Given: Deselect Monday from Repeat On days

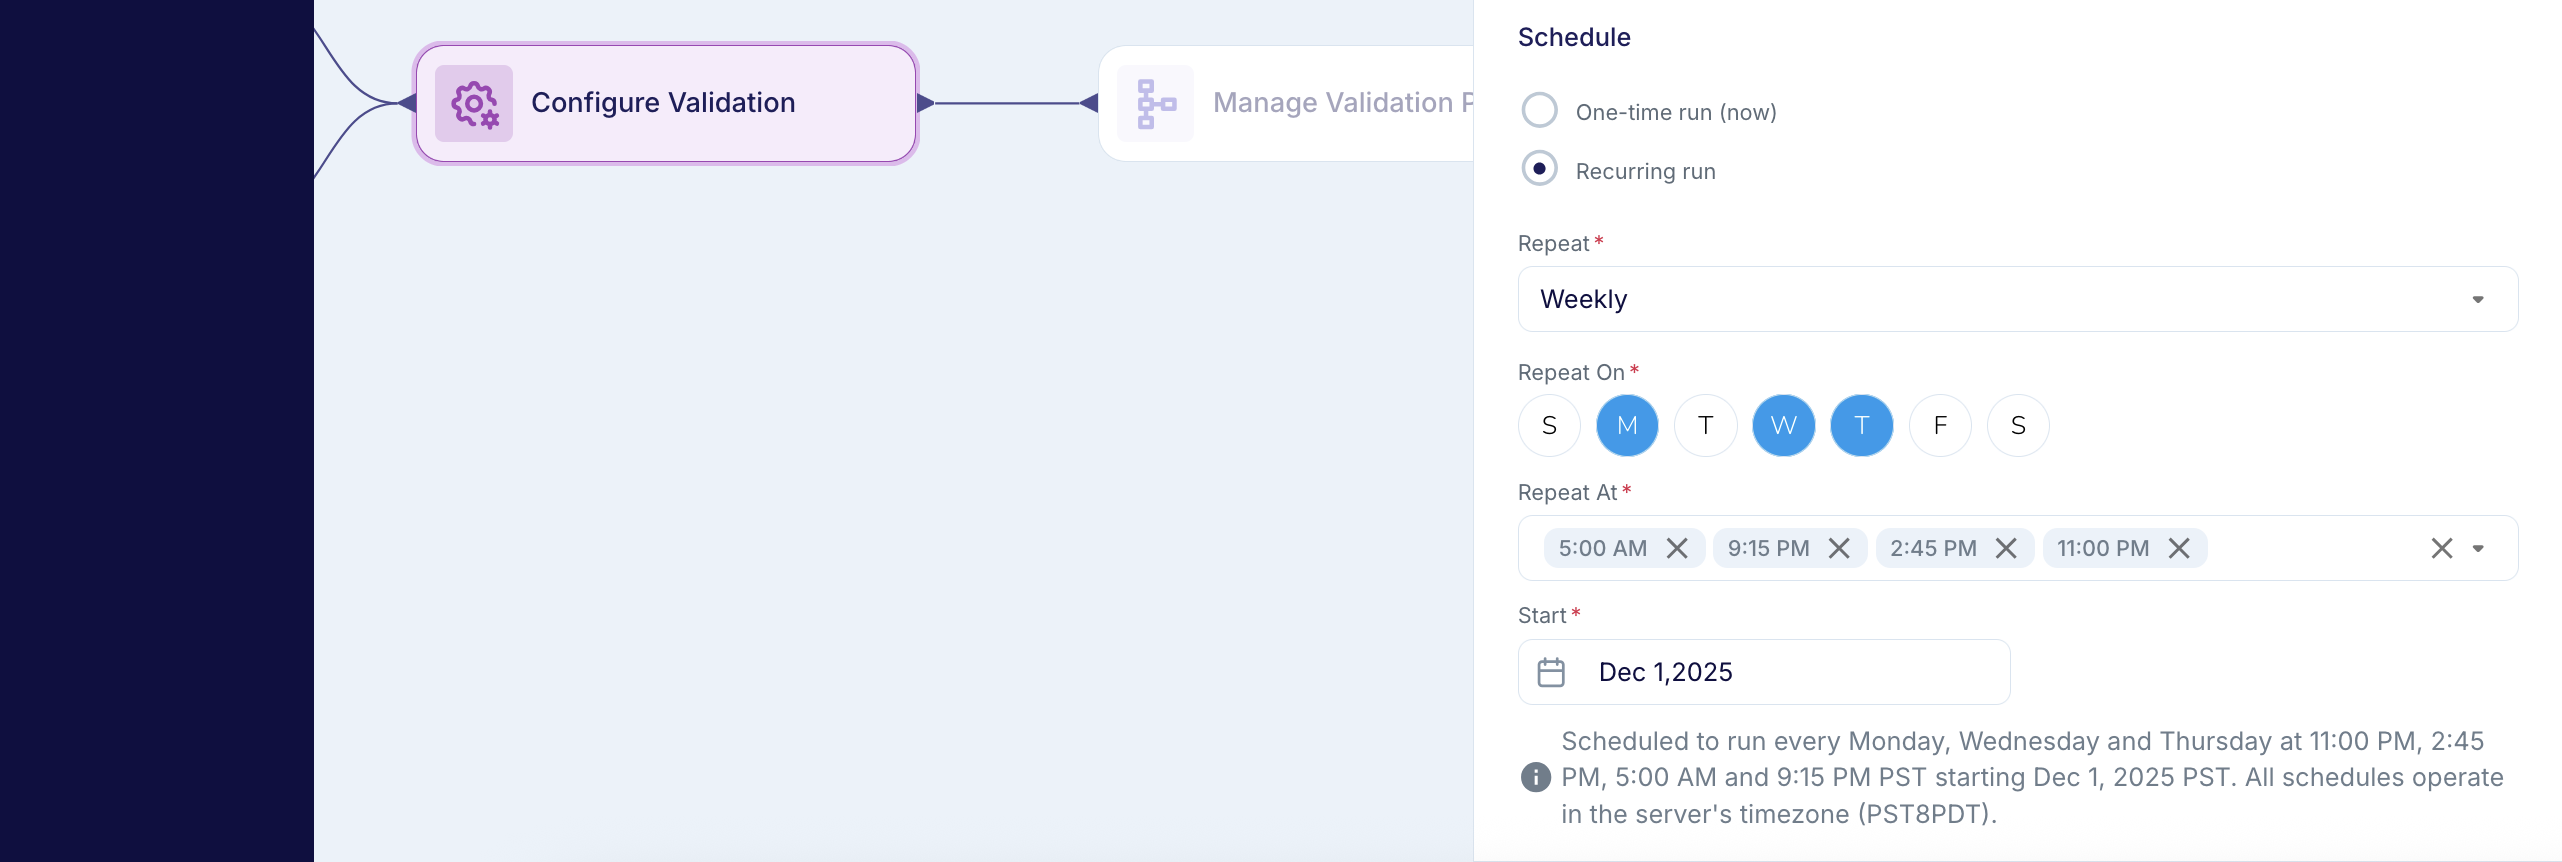Looking at the screenshot, I should 1627,425.
